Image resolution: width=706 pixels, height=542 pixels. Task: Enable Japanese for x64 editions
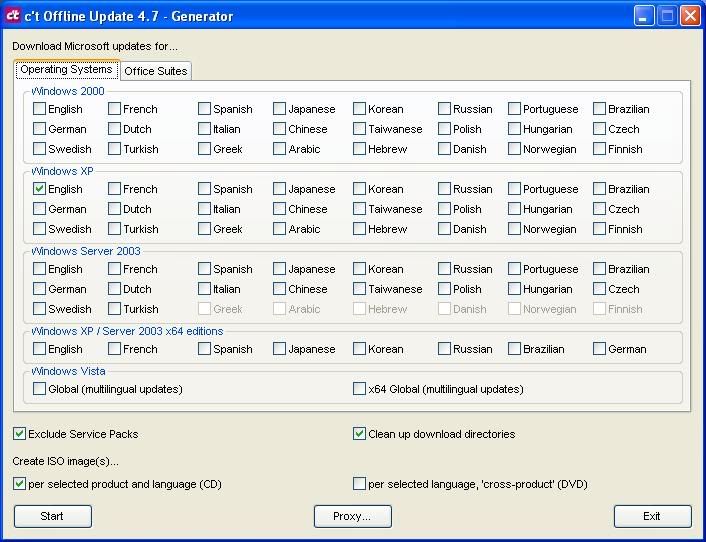point(279,348)
